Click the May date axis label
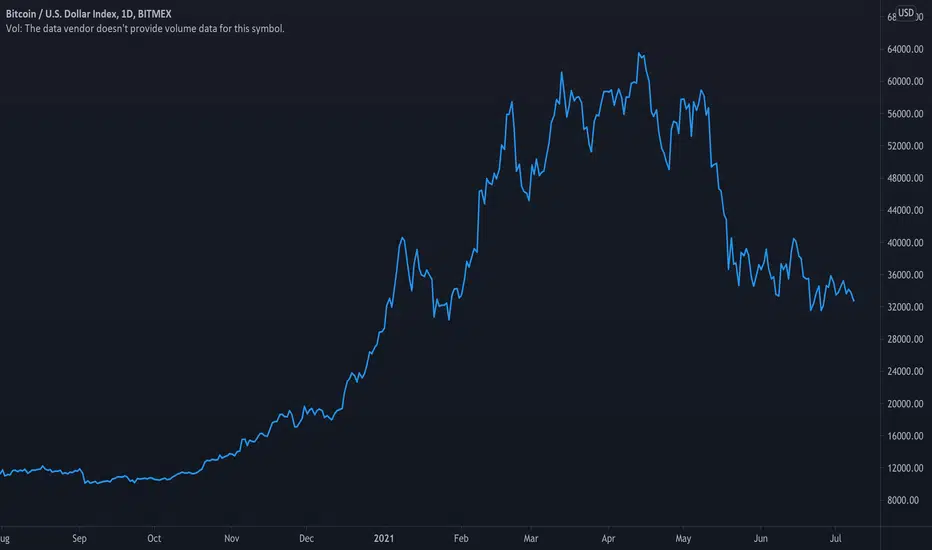932x550 pixels. tap(683, 538)
